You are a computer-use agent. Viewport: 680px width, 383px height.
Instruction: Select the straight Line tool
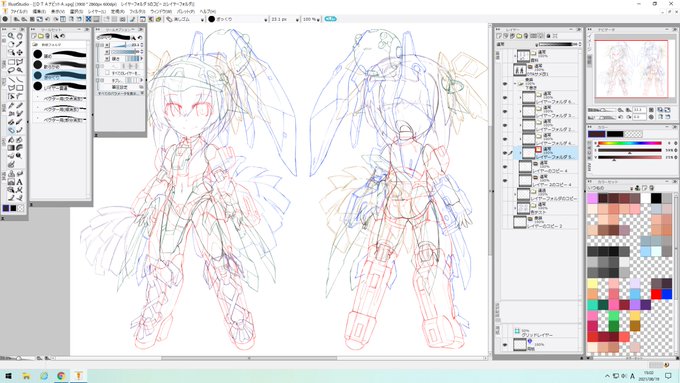click(11, 79)
